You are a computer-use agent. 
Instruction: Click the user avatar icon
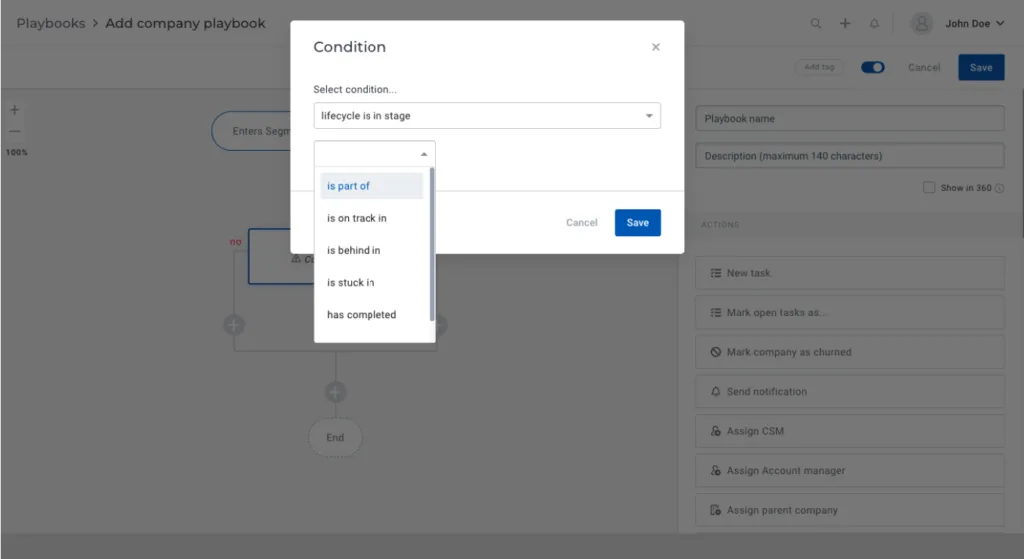click(921, 24)
